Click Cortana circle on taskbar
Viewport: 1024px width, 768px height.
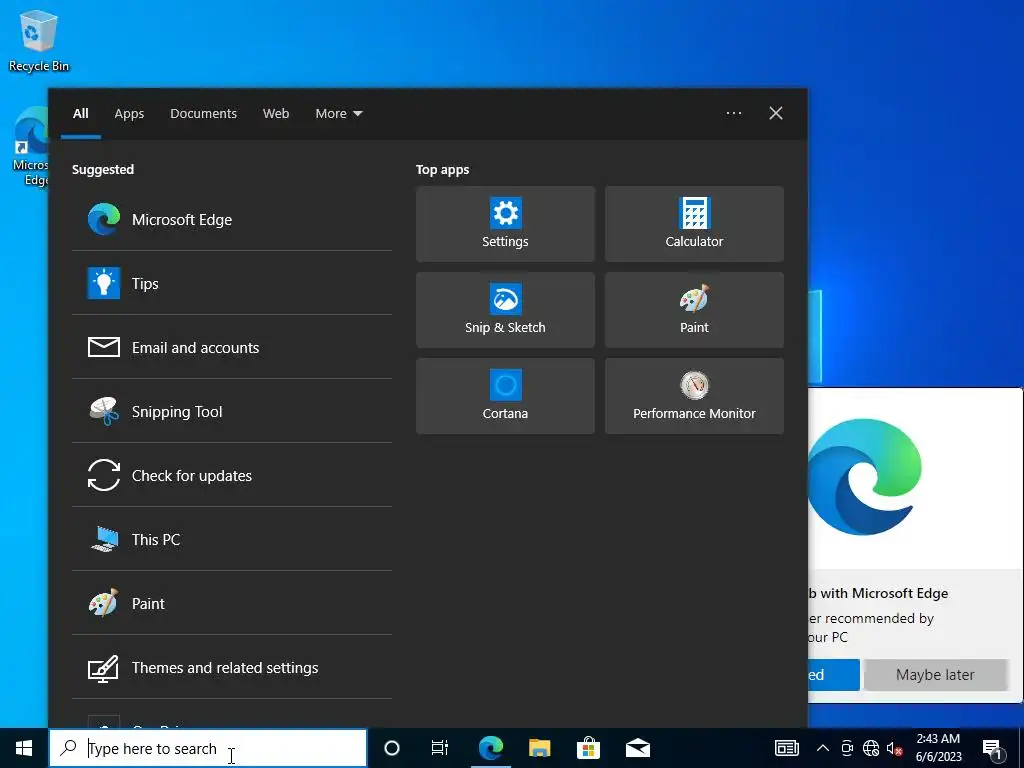(392, 748)
